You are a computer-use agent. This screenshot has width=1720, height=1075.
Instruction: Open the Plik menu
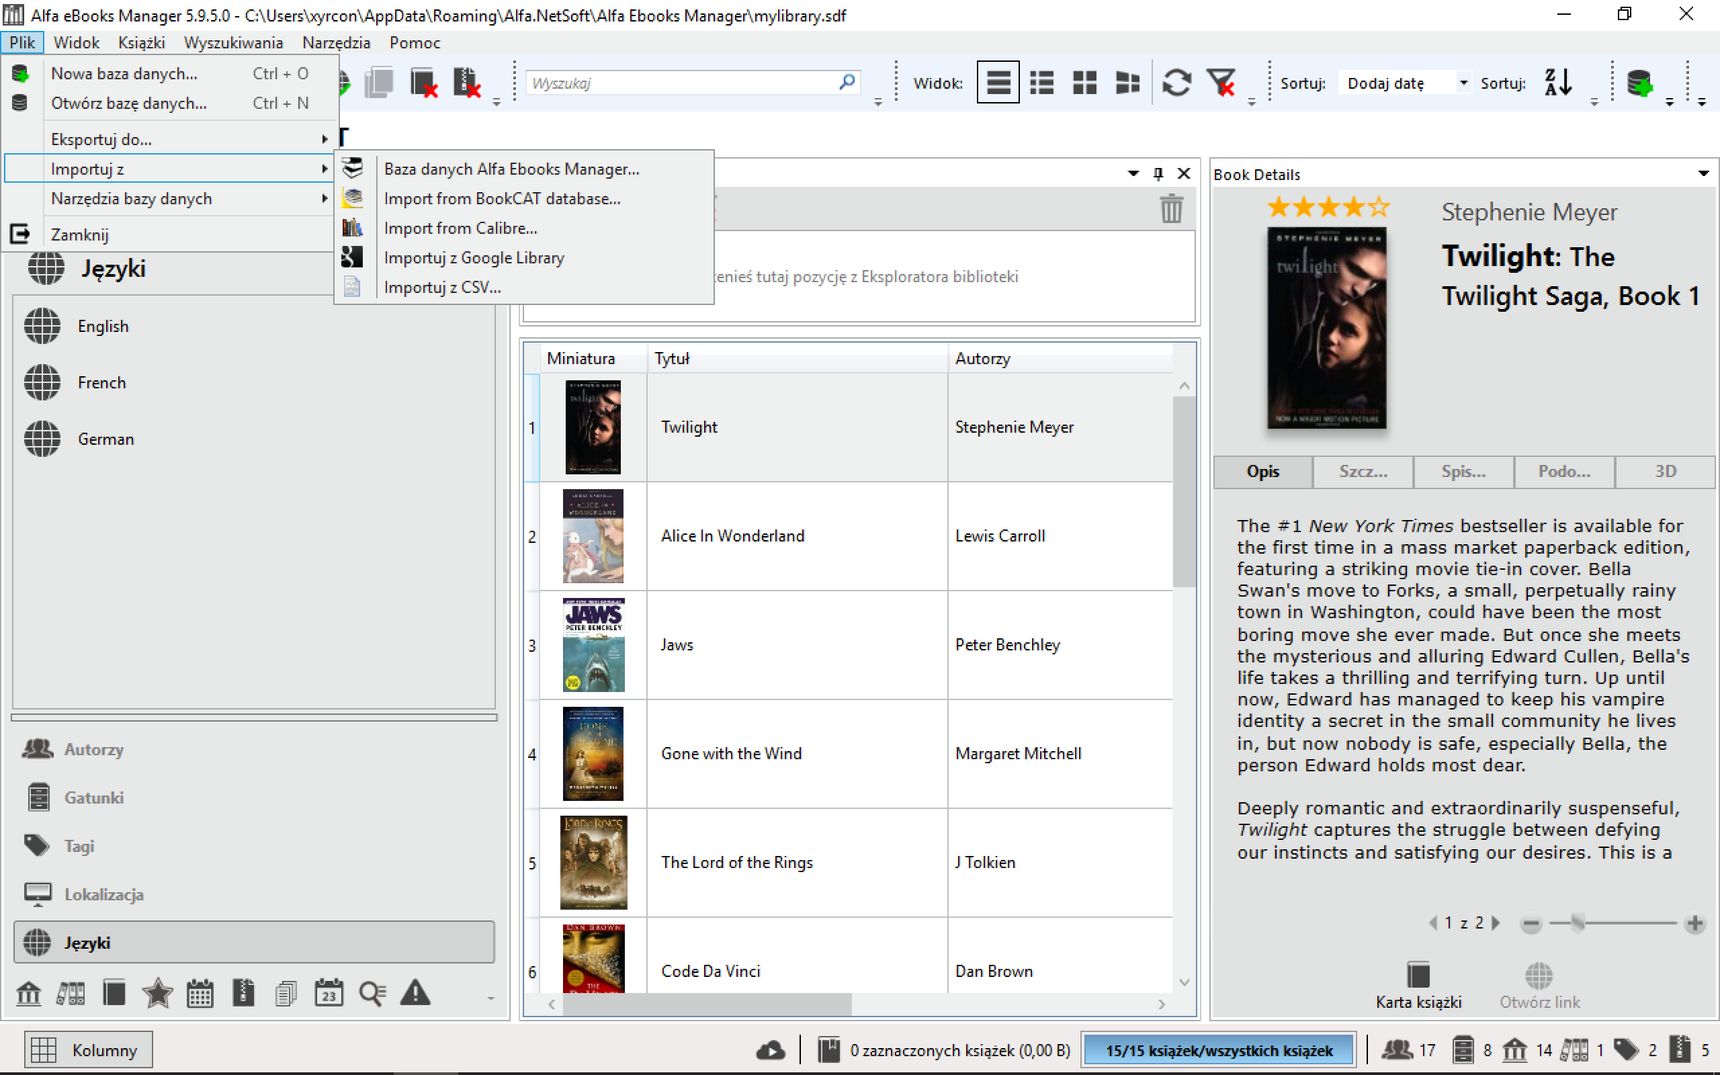point(22,42)
